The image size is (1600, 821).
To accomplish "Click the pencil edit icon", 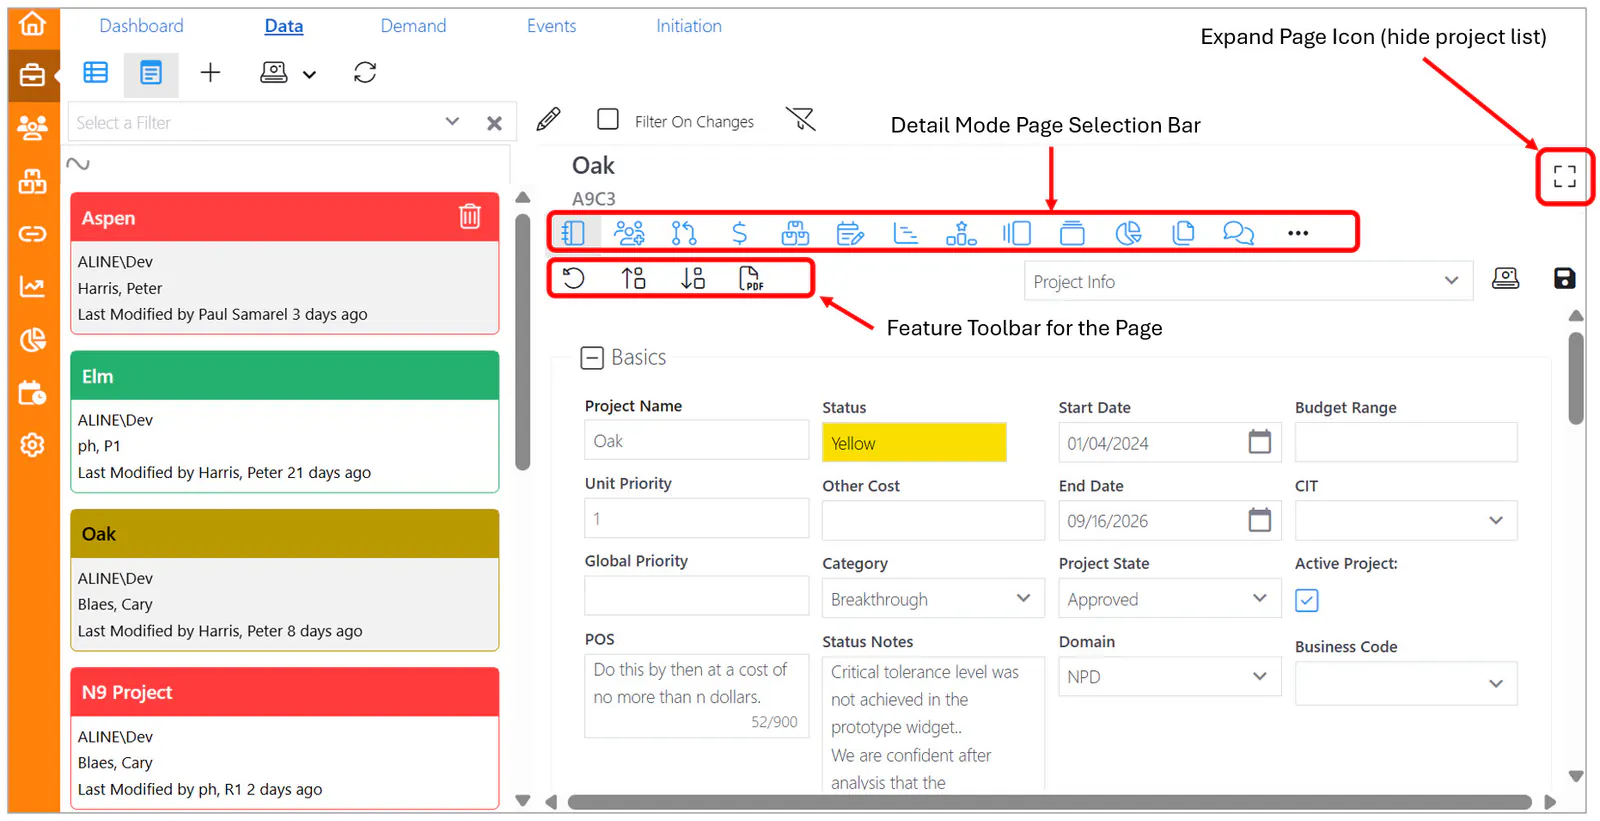I will coord(548,120).
